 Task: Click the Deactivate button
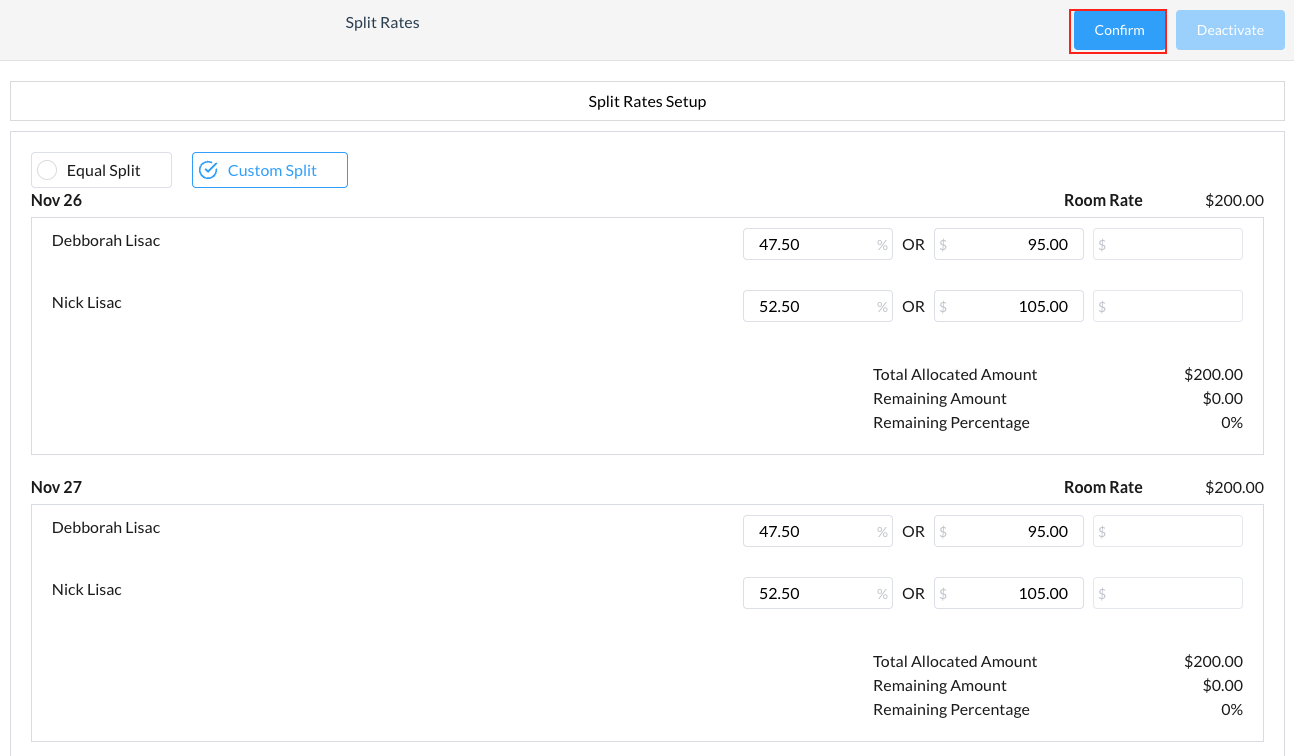pyautogui.click(x=1230, y=30)
